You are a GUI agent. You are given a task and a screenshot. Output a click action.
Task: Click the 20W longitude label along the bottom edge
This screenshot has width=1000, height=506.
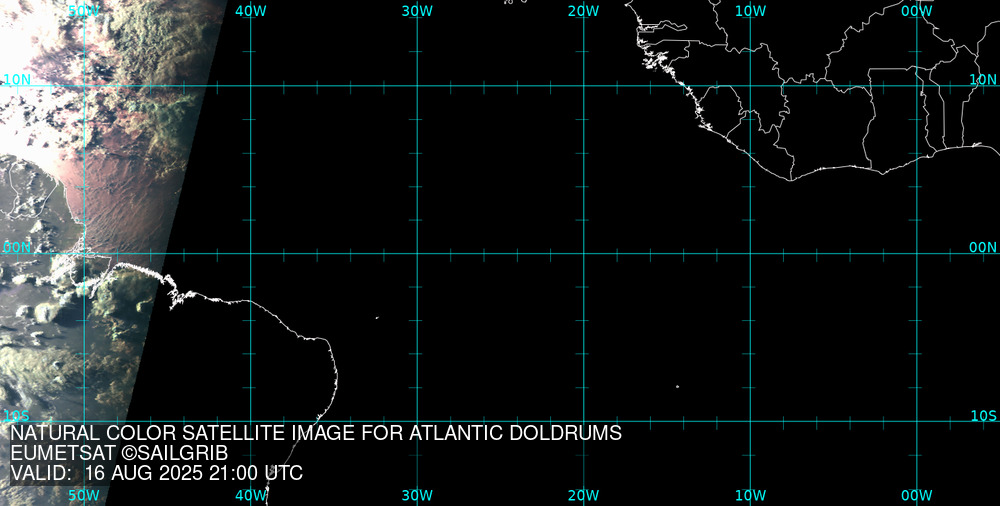coord(584,495)
